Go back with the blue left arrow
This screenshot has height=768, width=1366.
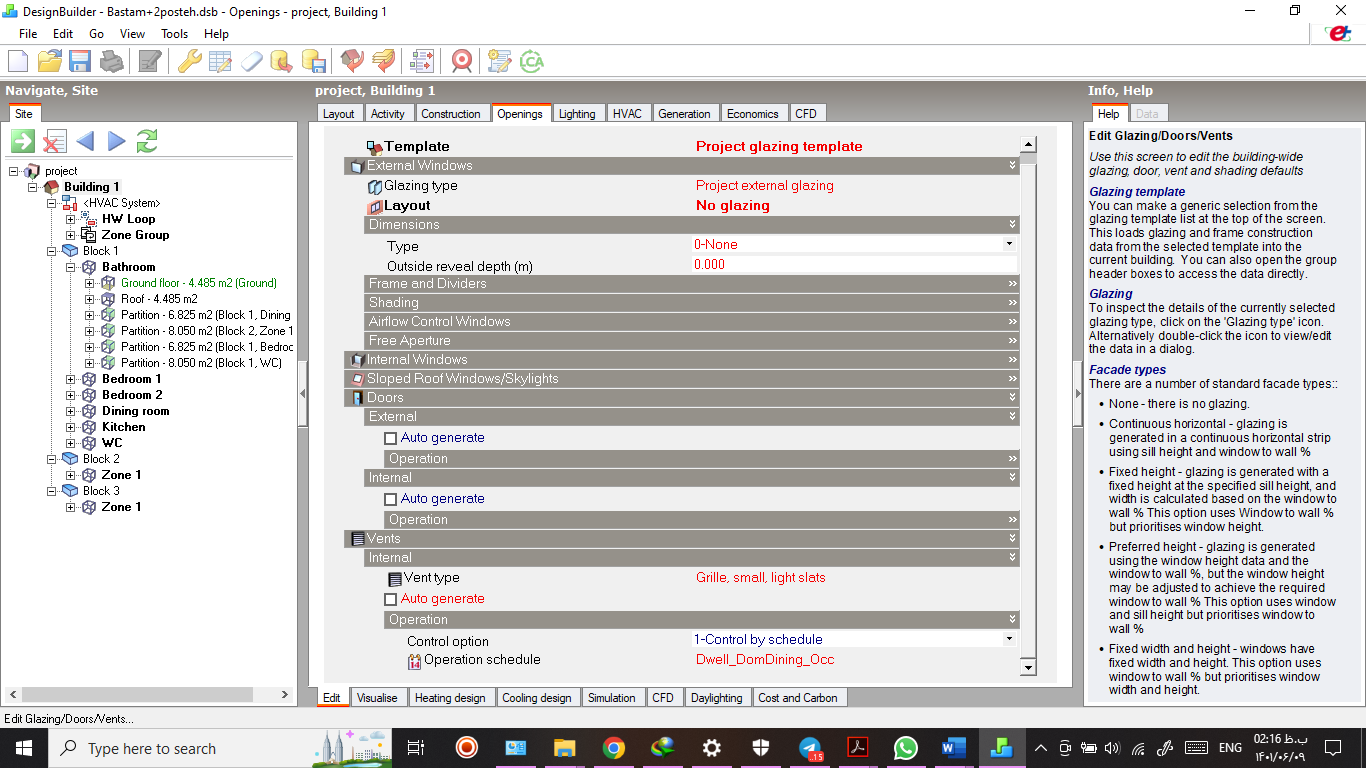tap(85, 141)
